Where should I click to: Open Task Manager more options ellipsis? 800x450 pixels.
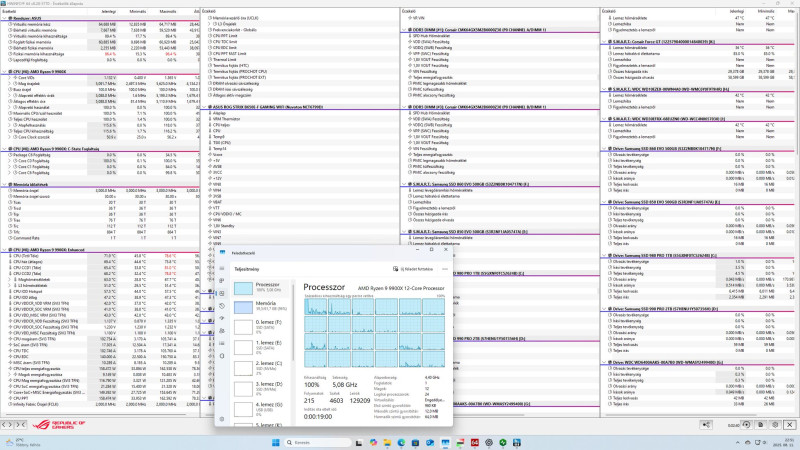(444, 269)
